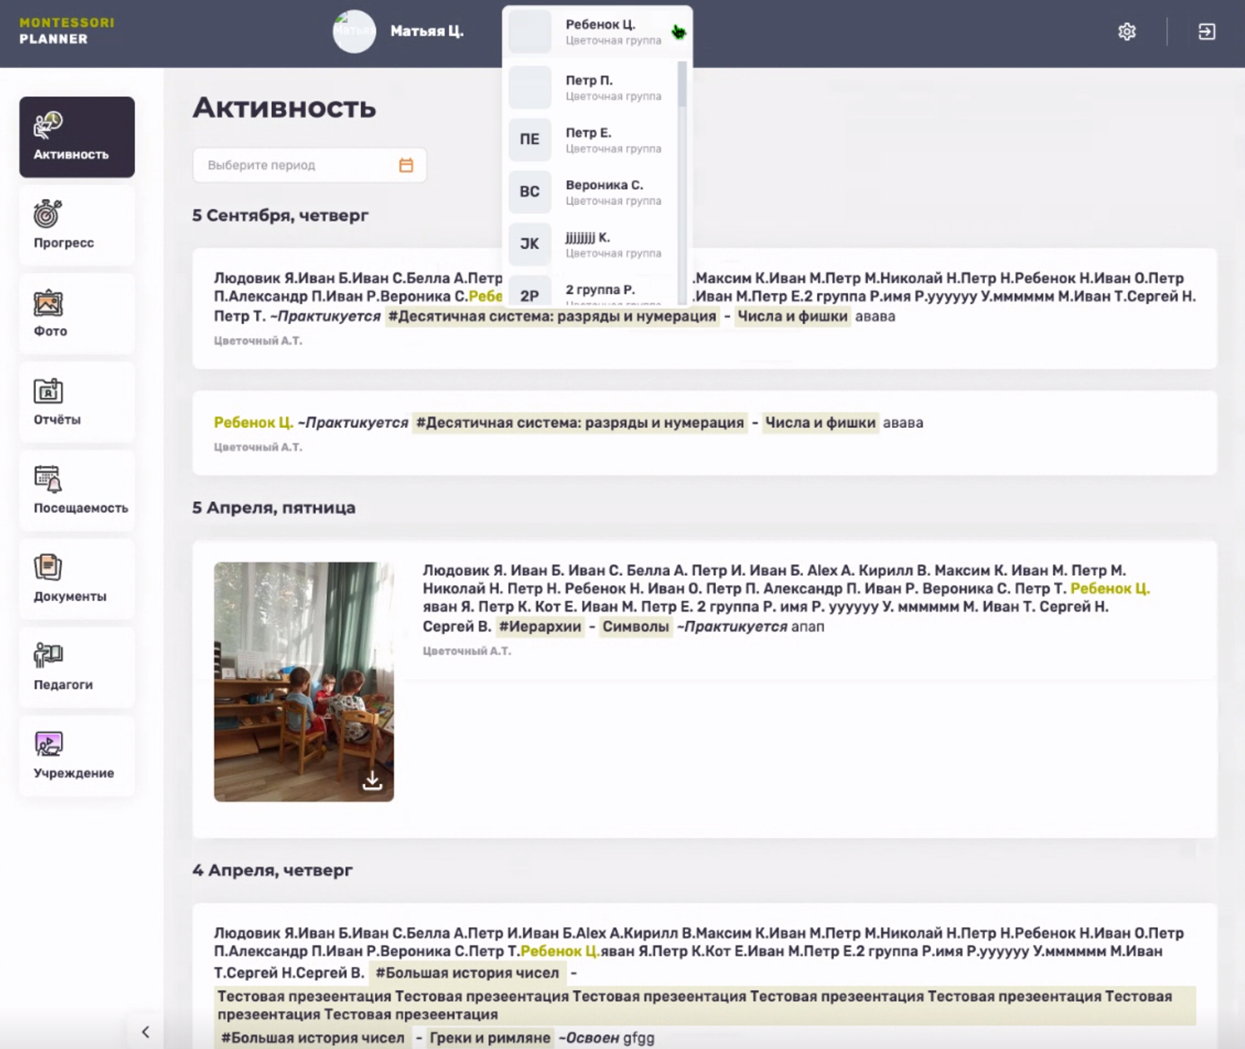Click Цветочный А.Т. under the photo entry
1245x1049 pixels.
467,651
